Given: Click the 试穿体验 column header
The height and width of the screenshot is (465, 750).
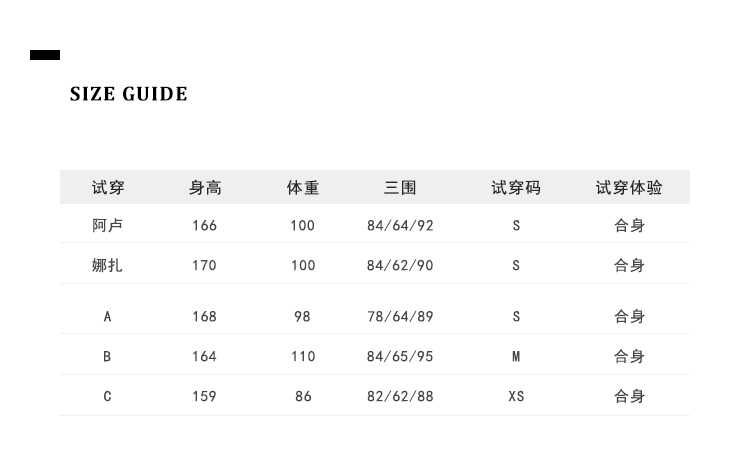Looking at the screenshot, I should [629, 187].
